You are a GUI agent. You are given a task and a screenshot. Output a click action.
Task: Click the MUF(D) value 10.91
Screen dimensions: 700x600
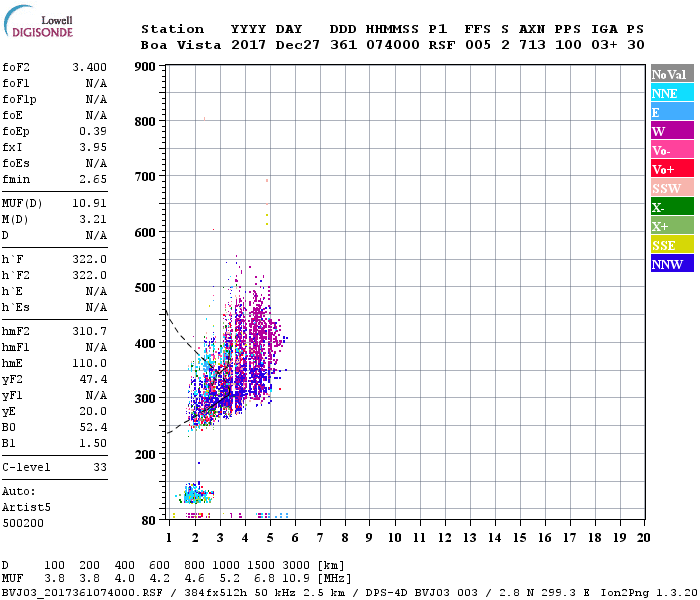pos(89,204)
